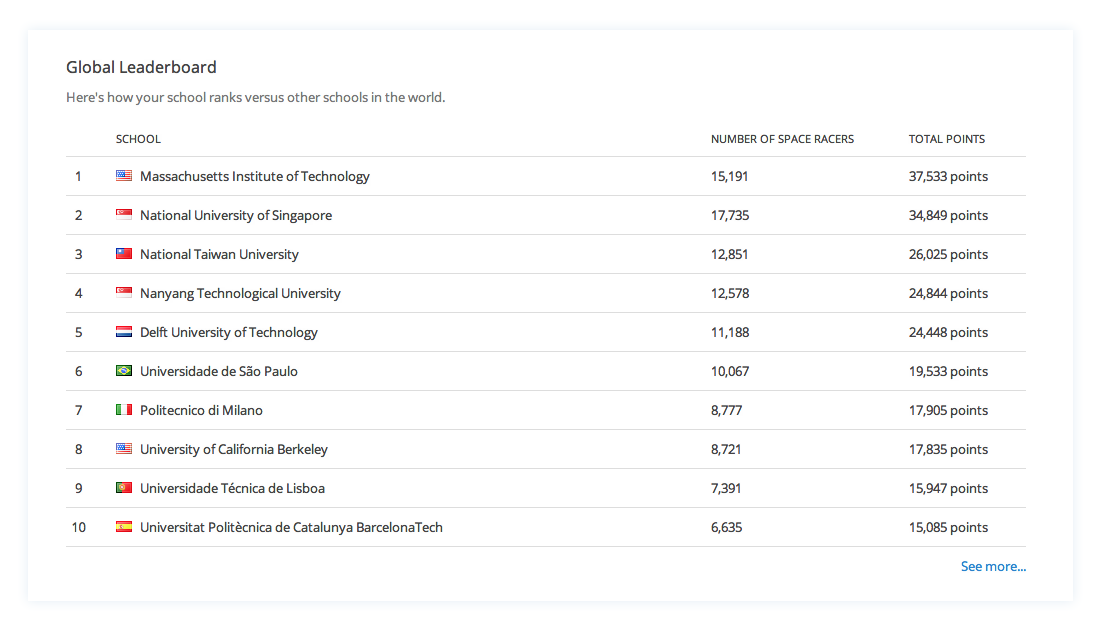Click the Brazil flag next to Universidade de São Paulo
The width and height of the screenshot is (1098, 629).
124,371
